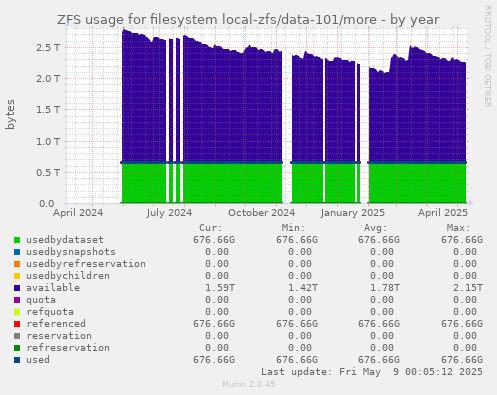Click the 0.5 T y-axis label
This screenshot has width=497, height=395.
48,173
